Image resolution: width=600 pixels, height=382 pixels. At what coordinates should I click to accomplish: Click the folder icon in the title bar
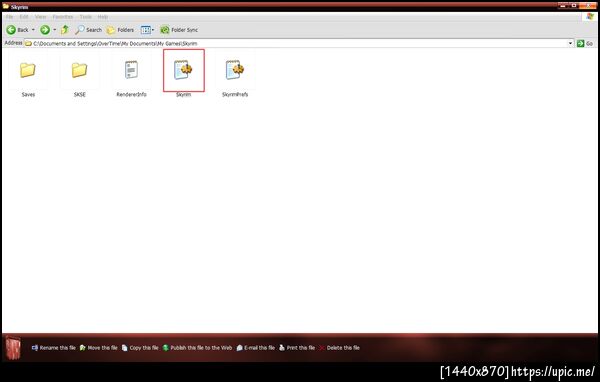click(5, 6)
